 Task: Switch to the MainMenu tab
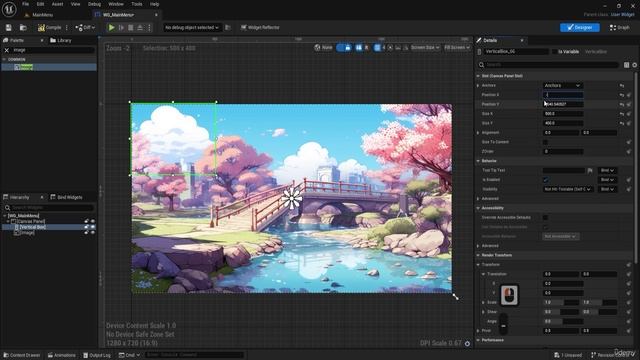coord(42,15)
